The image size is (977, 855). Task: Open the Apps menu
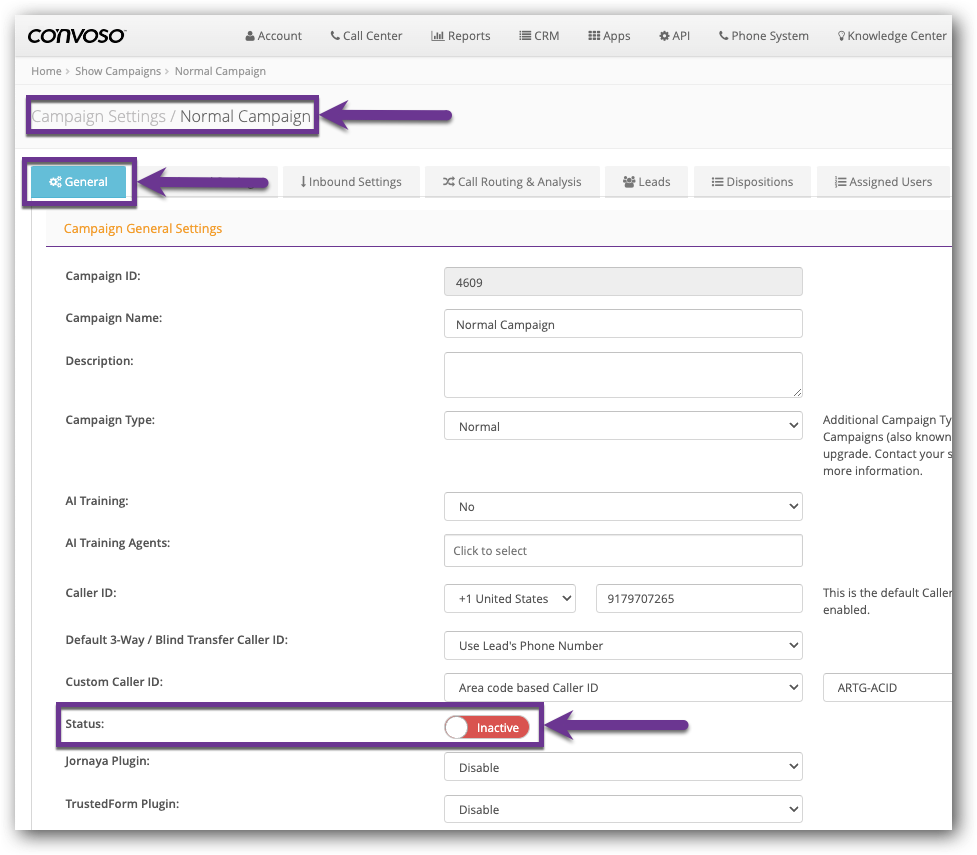click(x=608, y=36)
